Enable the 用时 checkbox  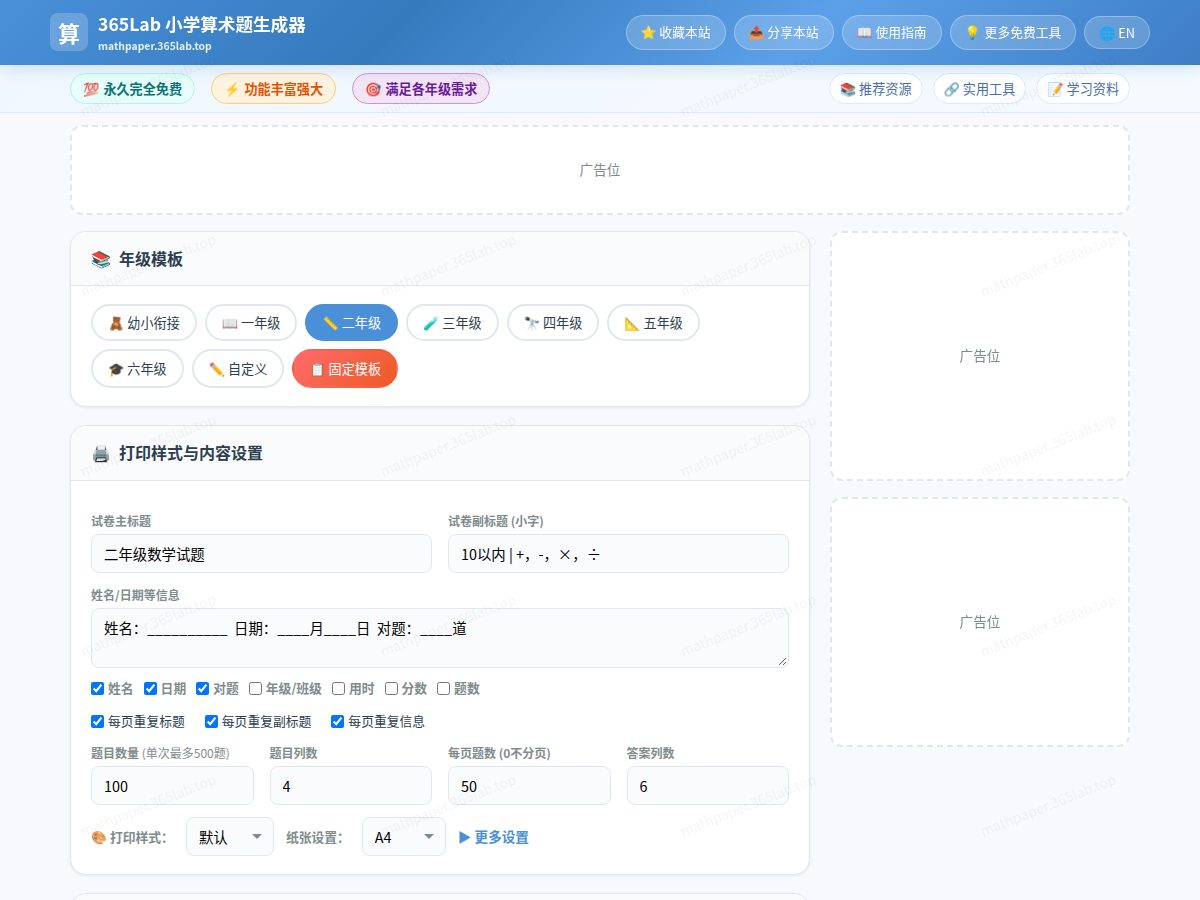(338, 688)
